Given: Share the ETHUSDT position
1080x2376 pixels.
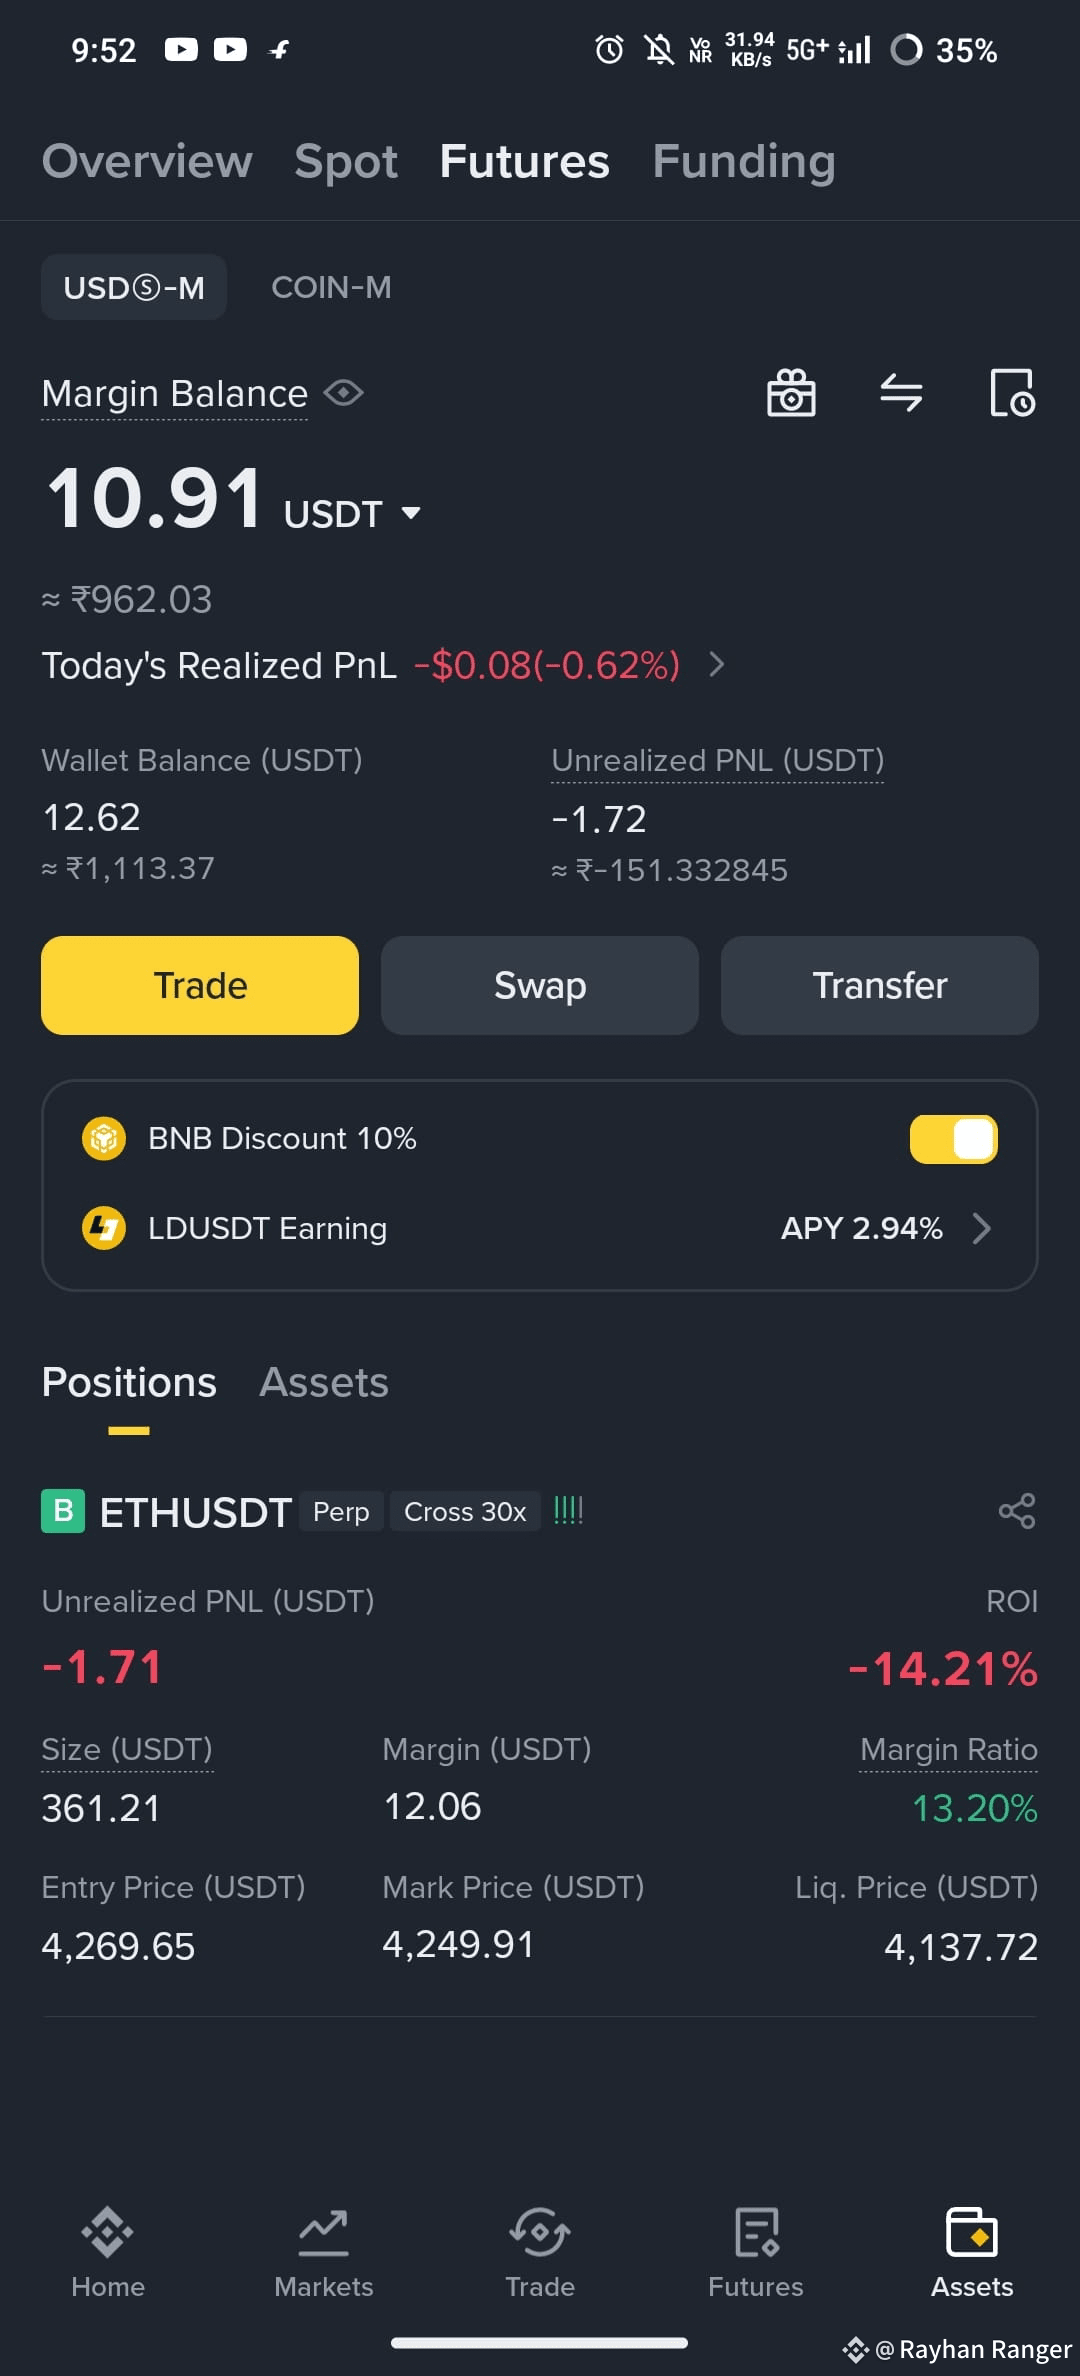Looking at the screenshot, I should (x=1017, y=1511).
